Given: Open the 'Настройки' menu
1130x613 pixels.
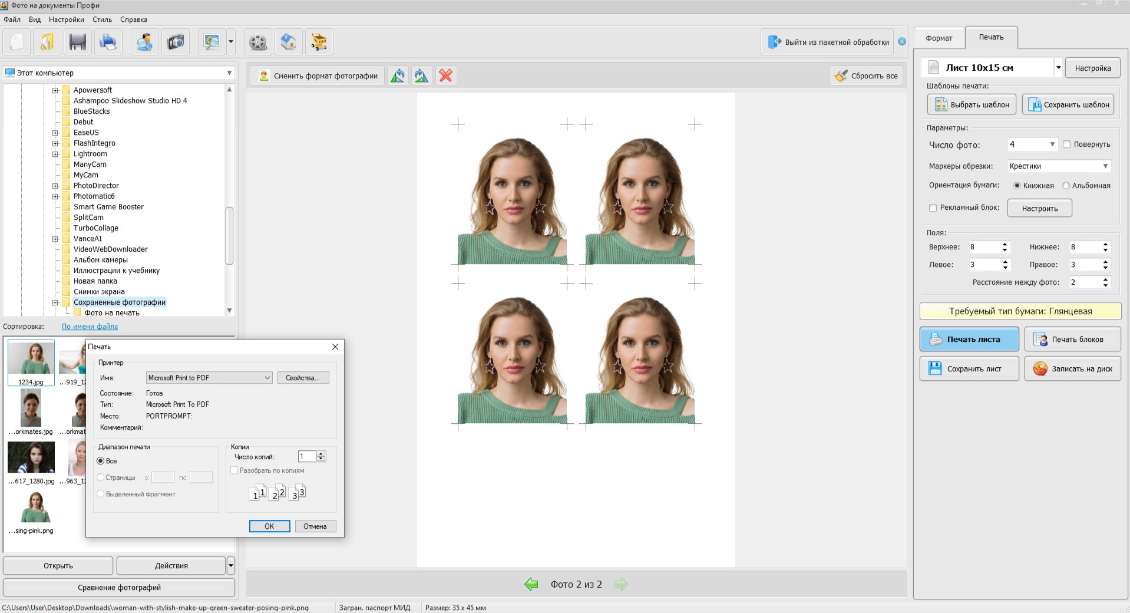Looking at the screenshot, I should tap(66, 20).
